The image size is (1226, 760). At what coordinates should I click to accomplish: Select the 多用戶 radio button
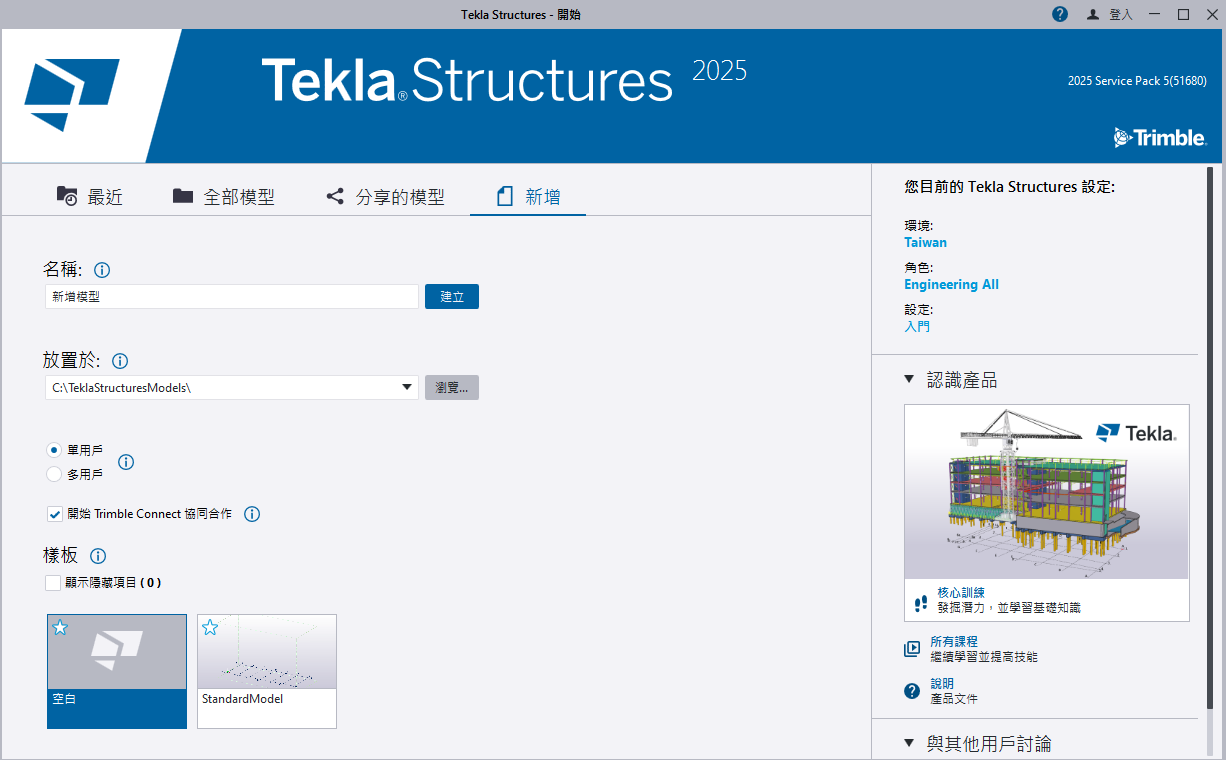click(54, 474)
